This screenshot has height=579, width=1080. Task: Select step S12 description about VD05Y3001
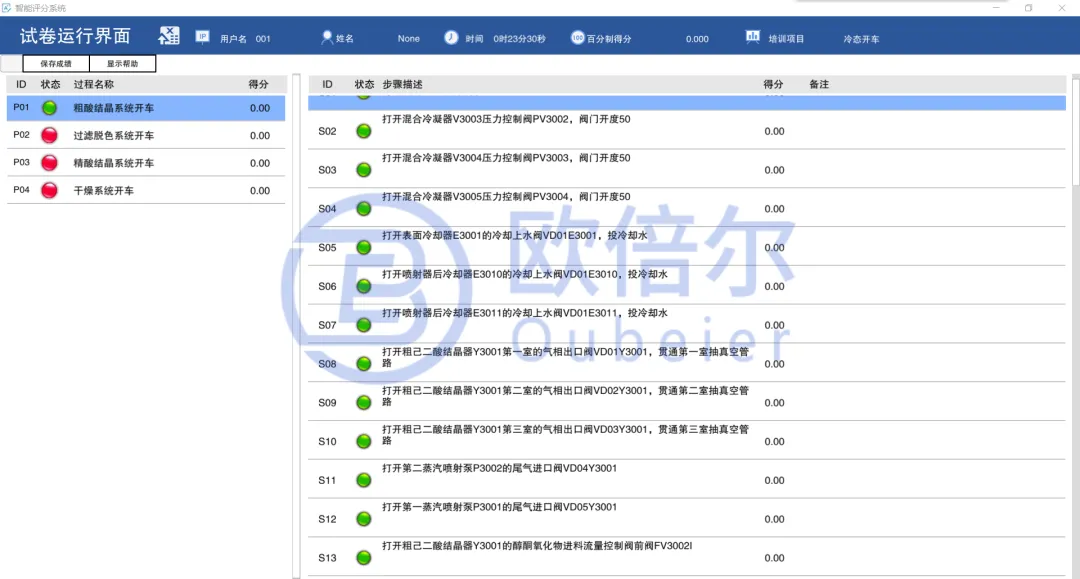click(499, 507)
